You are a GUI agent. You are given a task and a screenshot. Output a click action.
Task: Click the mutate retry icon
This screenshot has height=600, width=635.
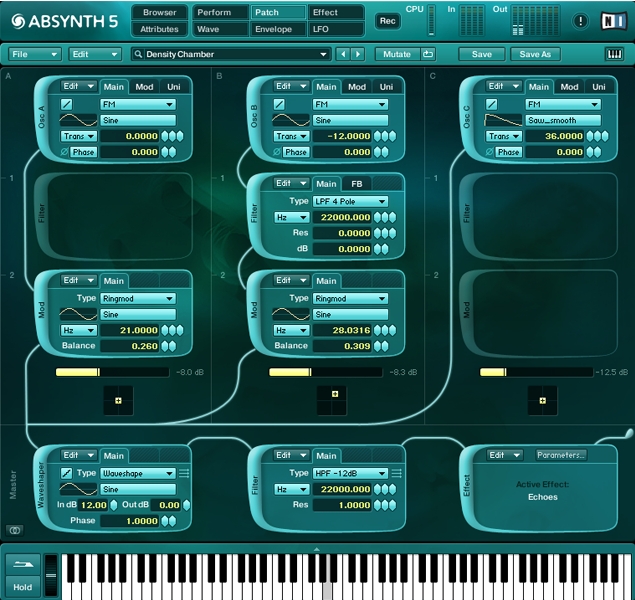428,54
